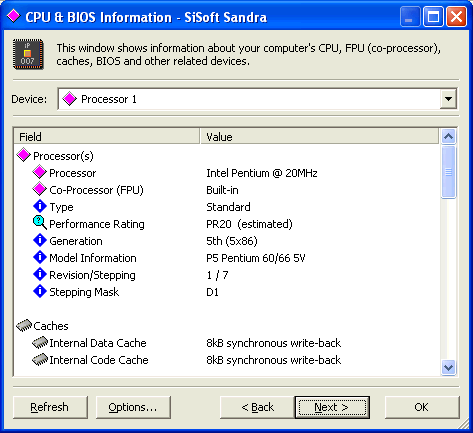Click the list scrollbar down arrow
This screenshot has height=433, width=473.
[x=448, y=368]
